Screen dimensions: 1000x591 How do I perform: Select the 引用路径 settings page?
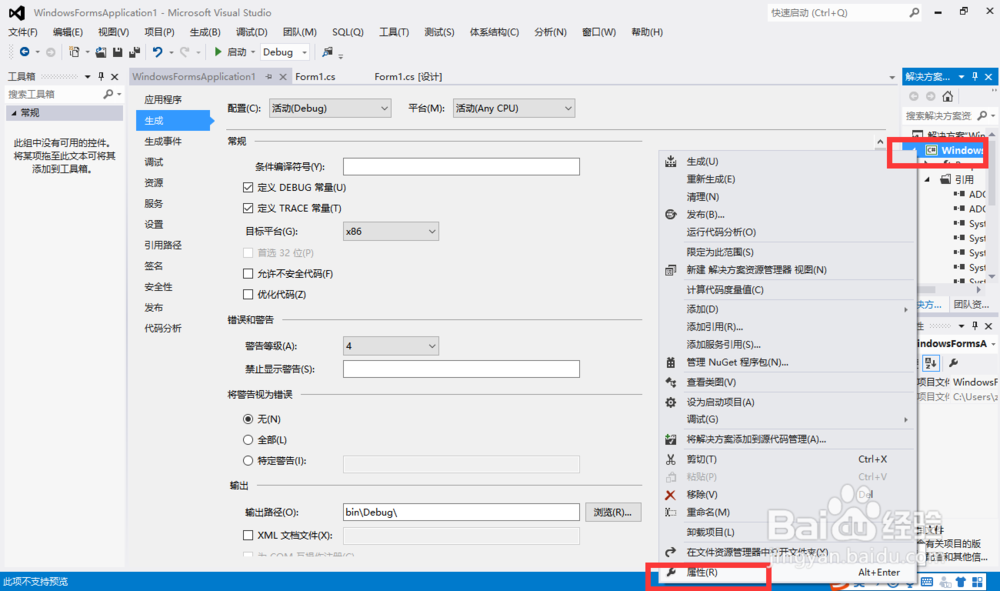pyautogui.click(x=163, y=245)
